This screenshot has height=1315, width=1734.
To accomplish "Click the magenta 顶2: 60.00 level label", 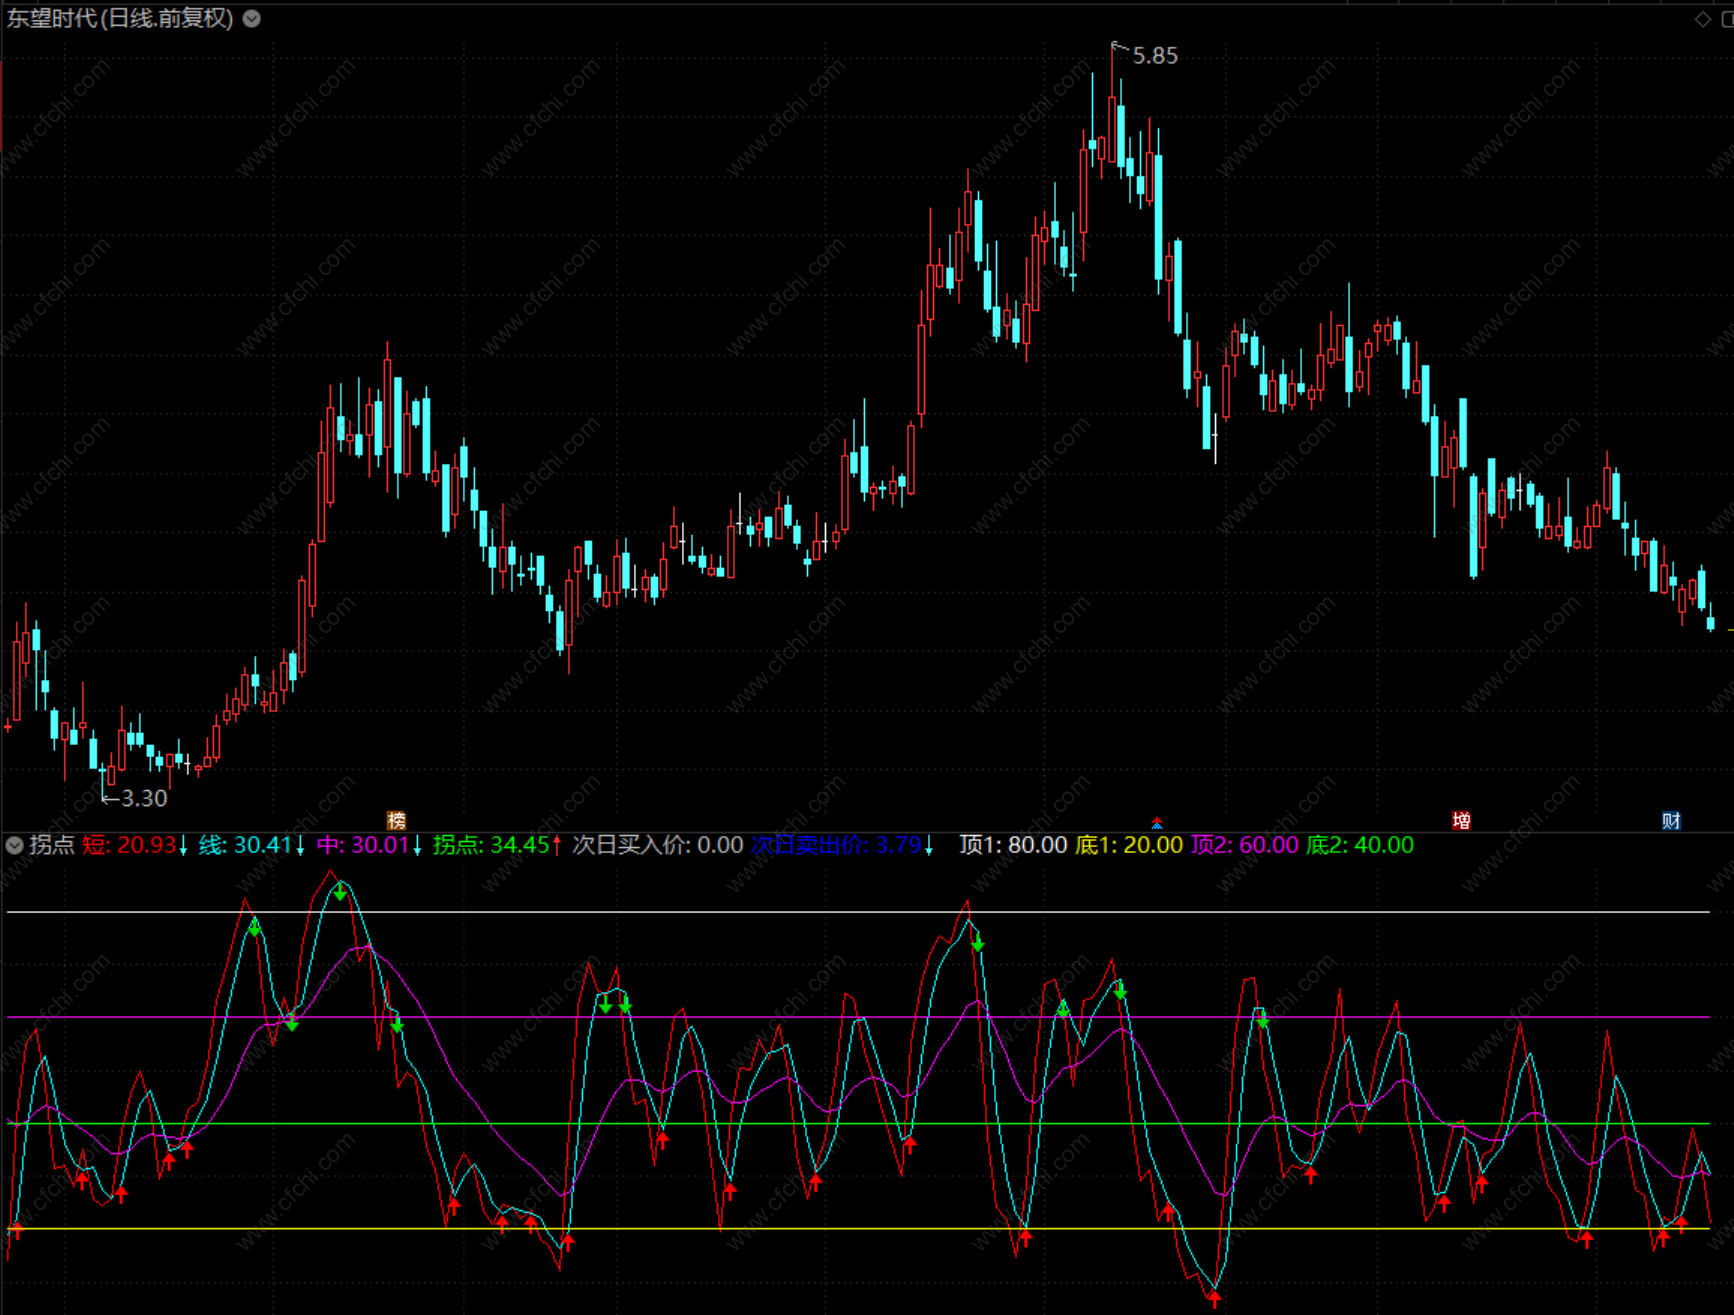I will (x=1245, y=845).
